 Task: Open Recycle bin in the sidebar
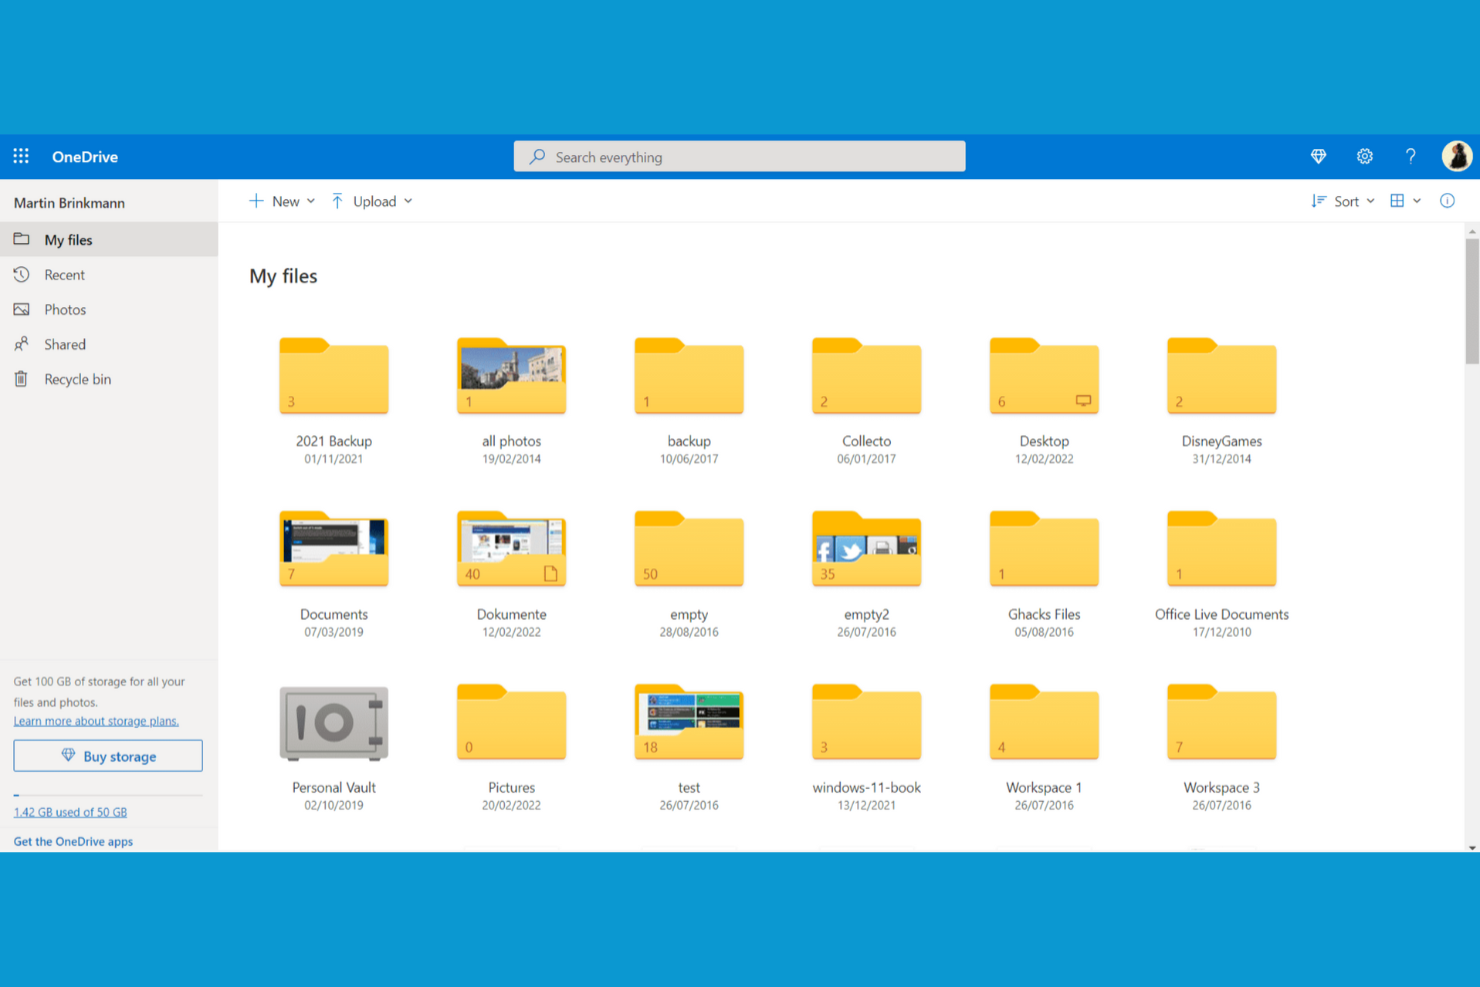(109, 379)
